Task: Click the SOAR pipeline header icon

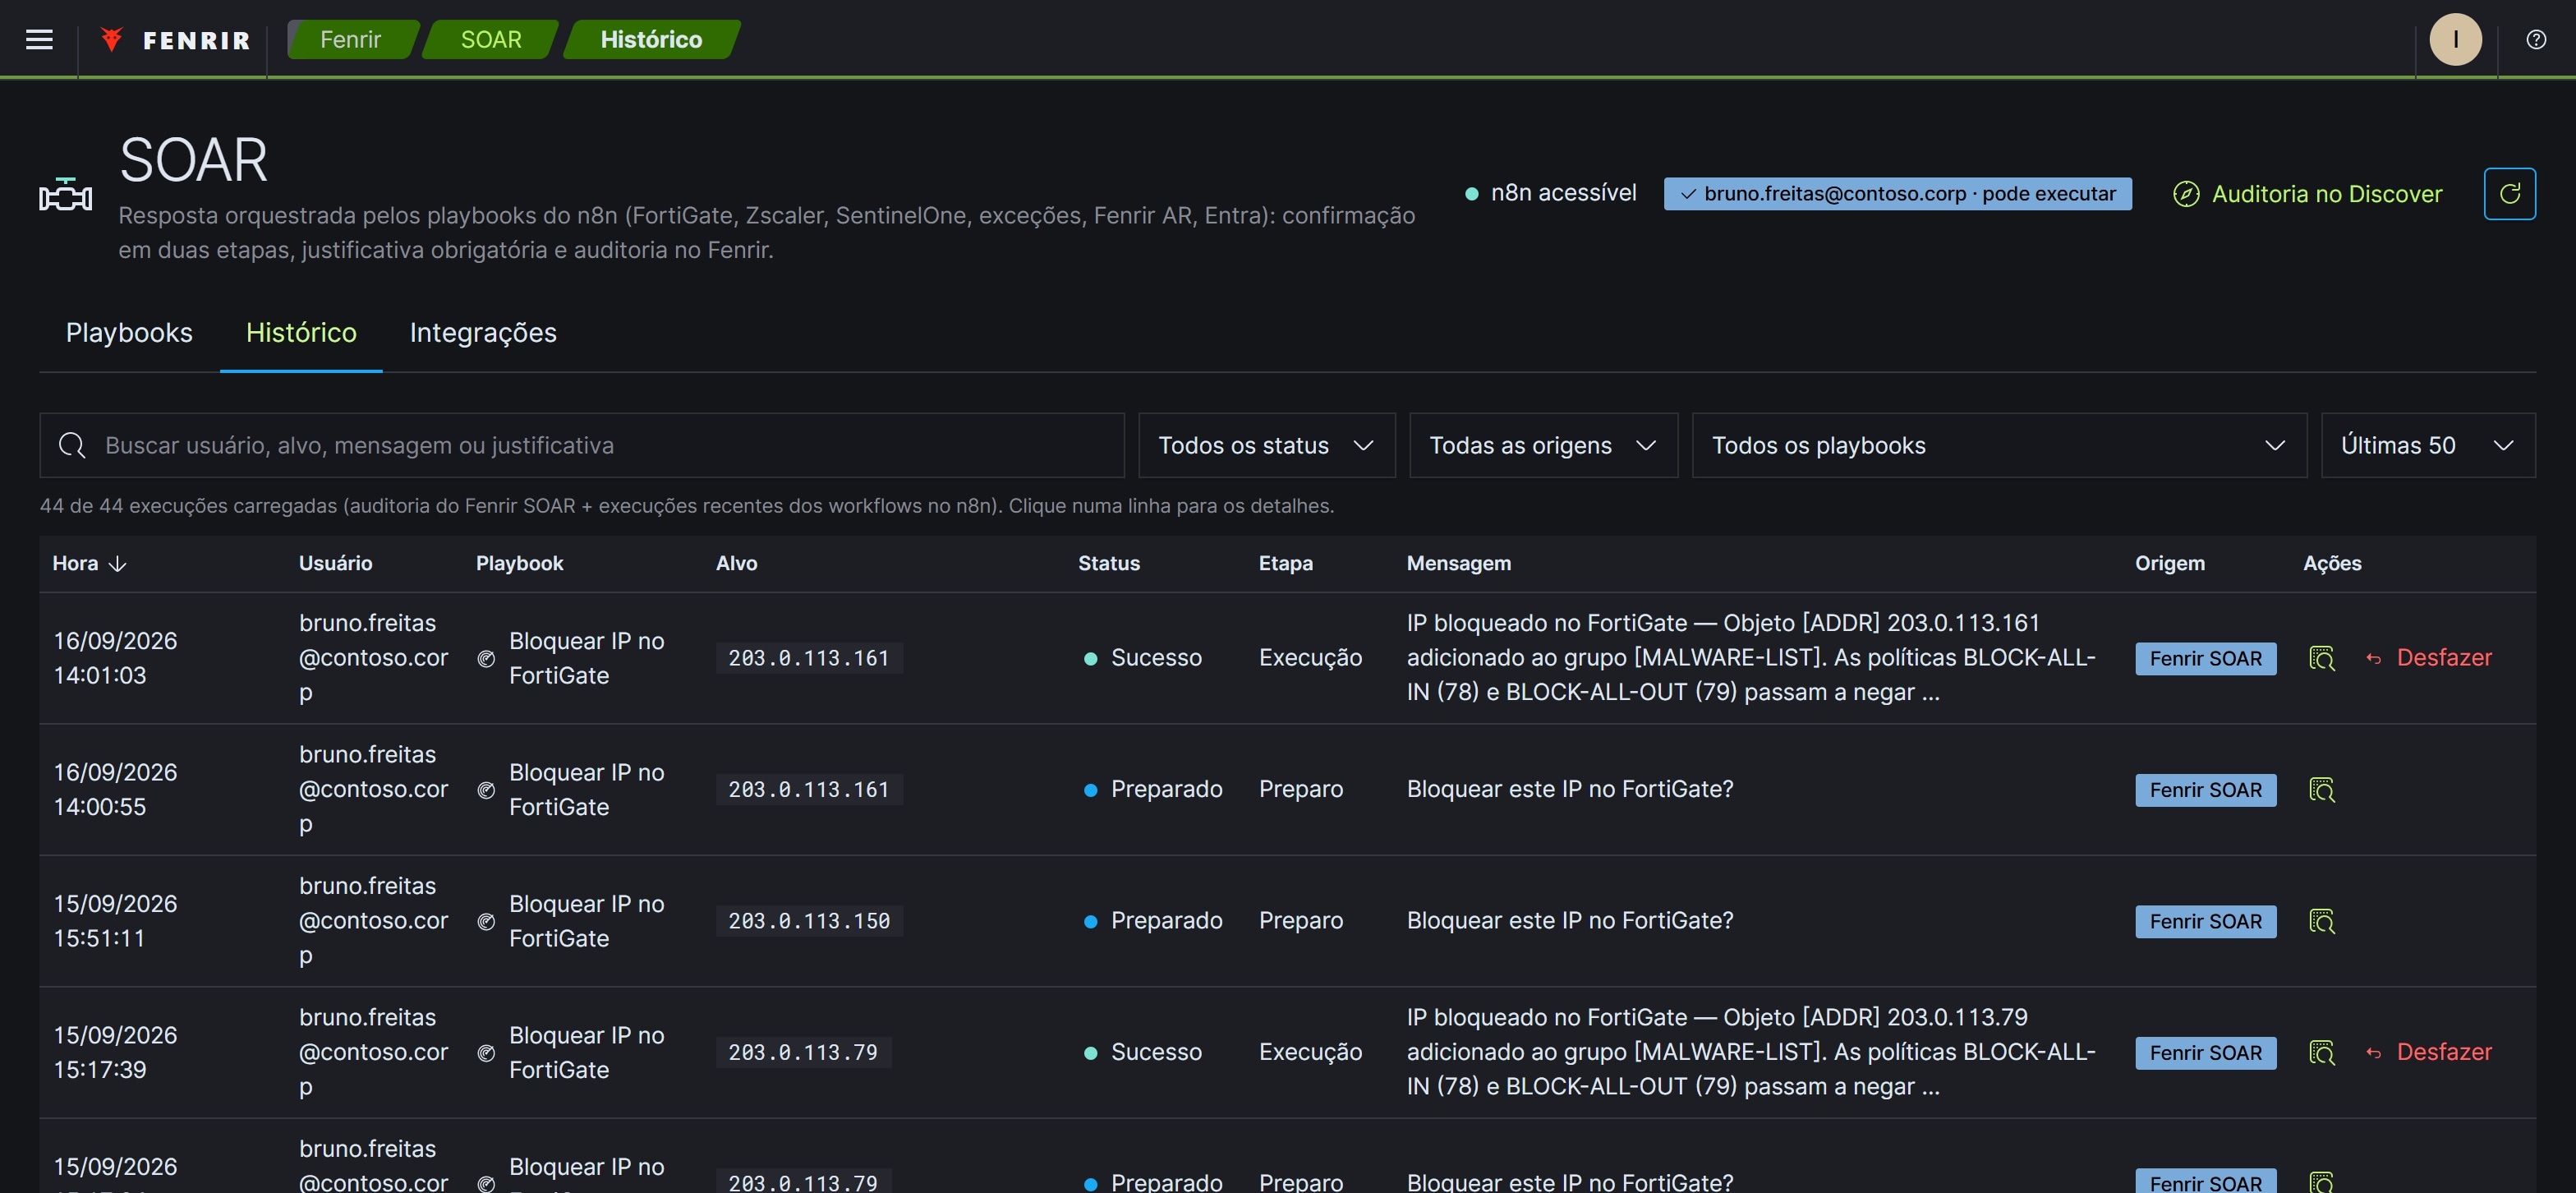Action: 65,194
